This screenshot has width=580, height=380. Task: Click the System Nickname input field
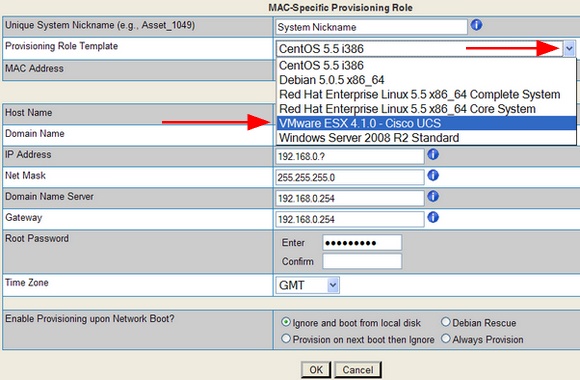click(371, 27)
